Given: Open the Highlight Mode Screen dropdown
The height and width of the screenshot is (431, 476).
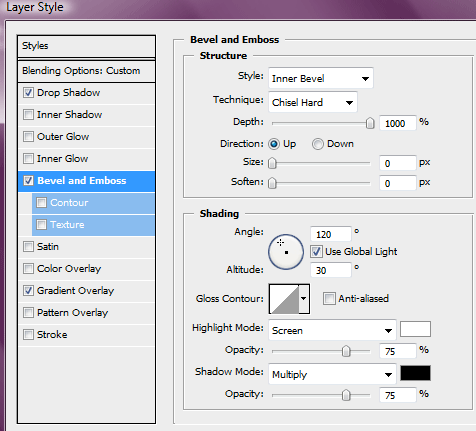Looking at the screenshot, I should tap(332, 330).
